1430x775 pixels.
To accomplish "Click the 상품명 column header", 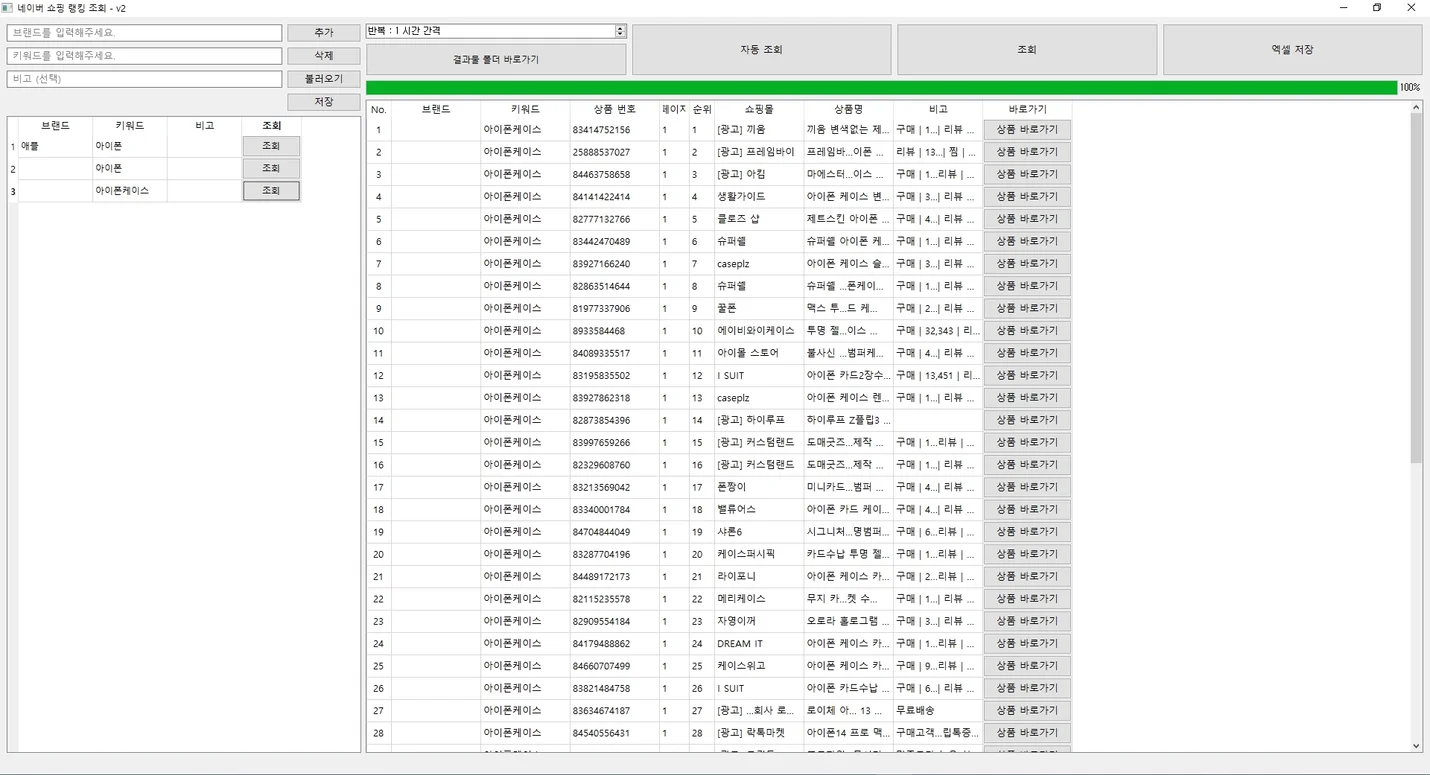I will point(848,109).
